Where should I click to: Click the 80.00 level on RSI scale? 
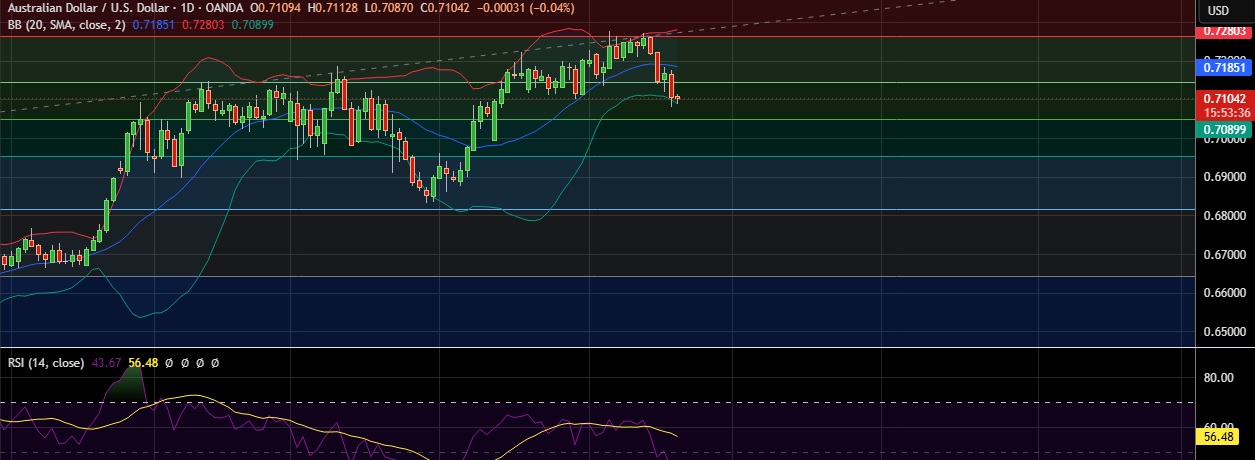coord(1218,378)
